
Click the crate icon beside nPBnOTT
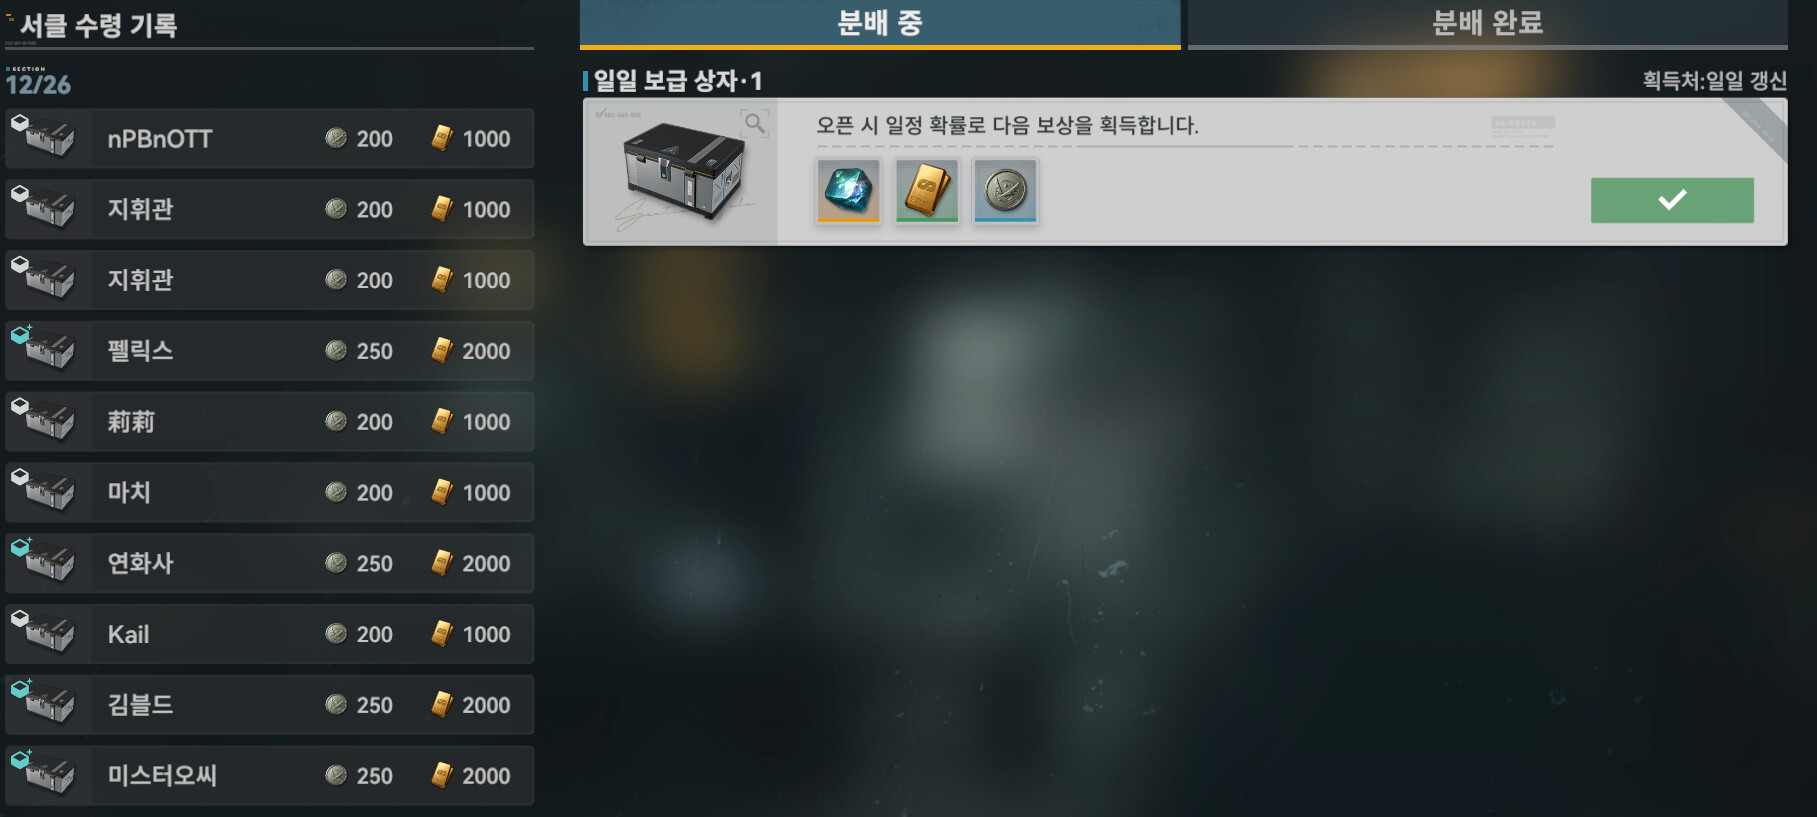(x=43, y=136)
